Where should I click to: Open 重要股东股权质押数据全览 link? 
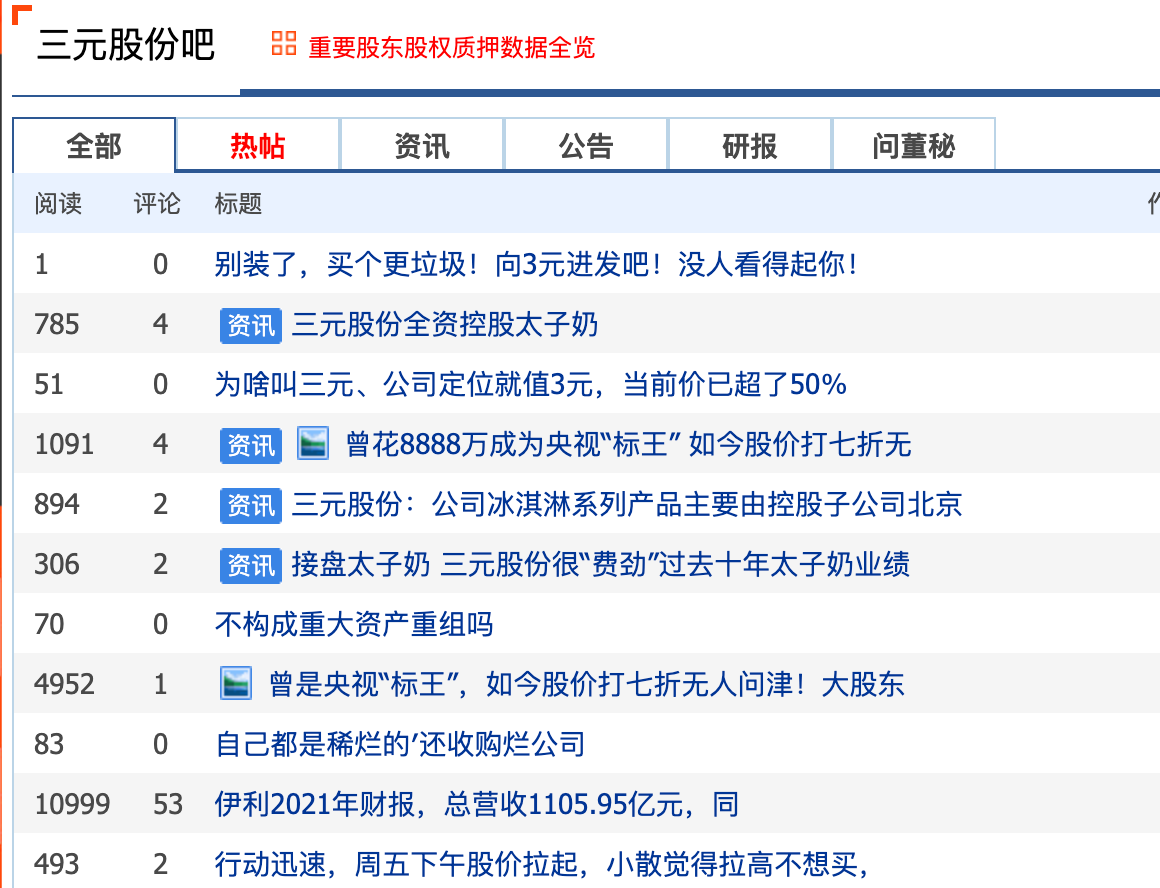tap(450, 47)
